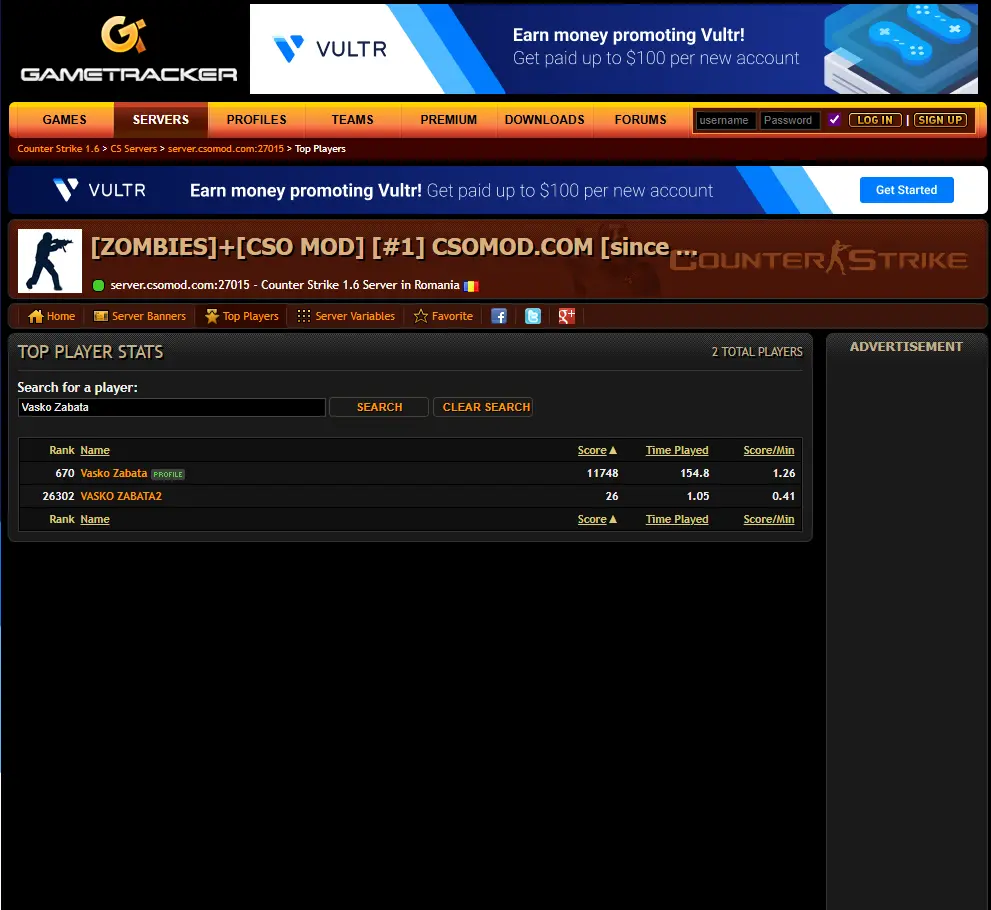Click the Favorite link
The height and width of the screenshot is (910, 991).
coord(452,316)
